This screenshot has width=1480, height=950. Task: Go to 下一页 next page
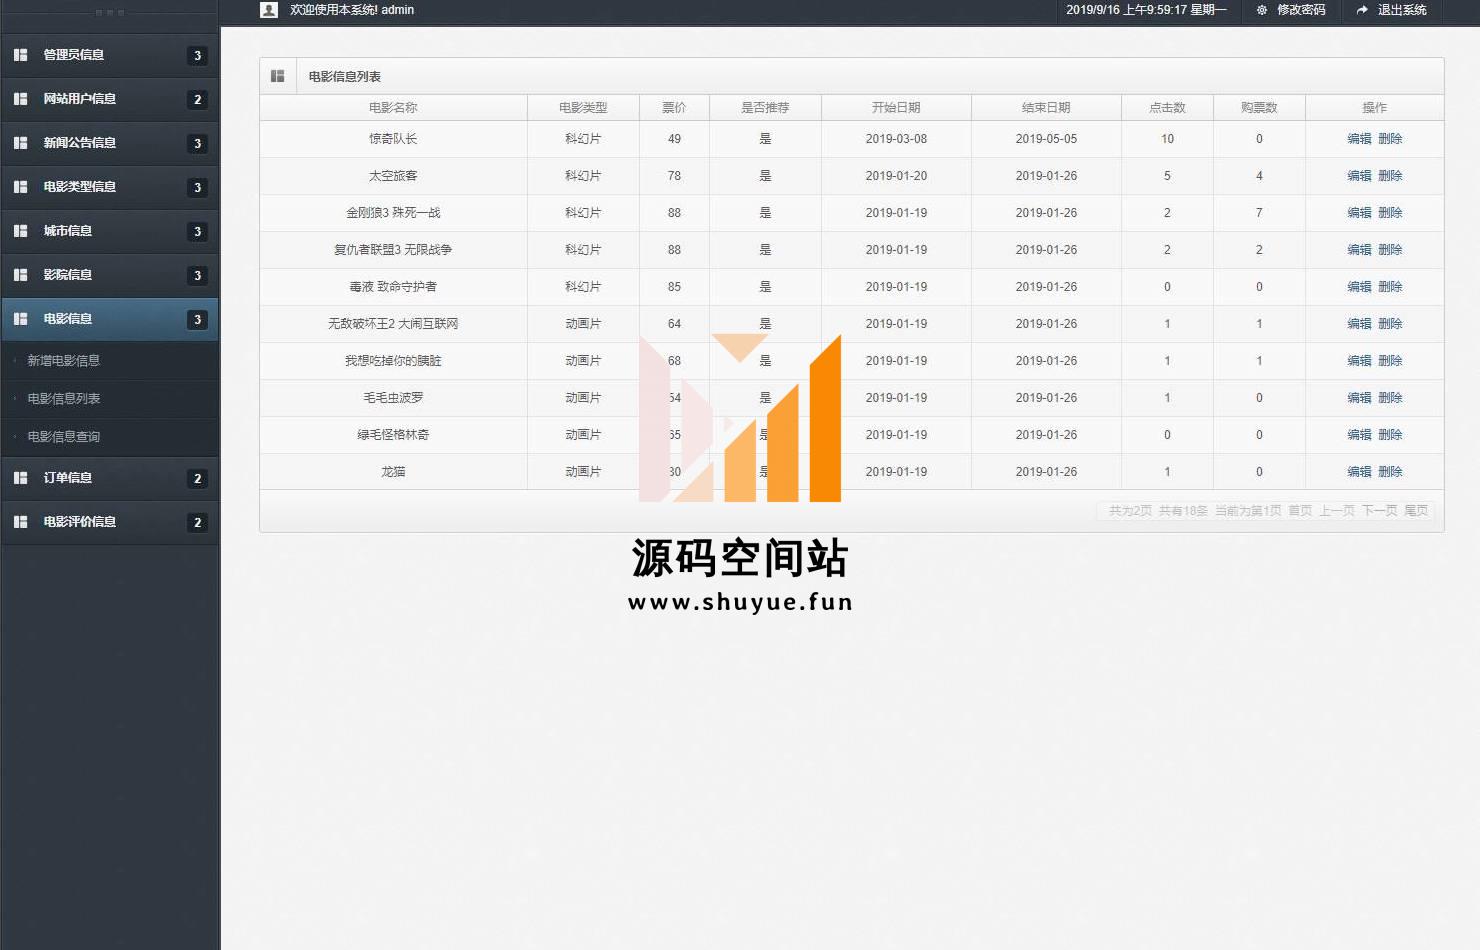pyautogui.click(x=1380, y=511)
